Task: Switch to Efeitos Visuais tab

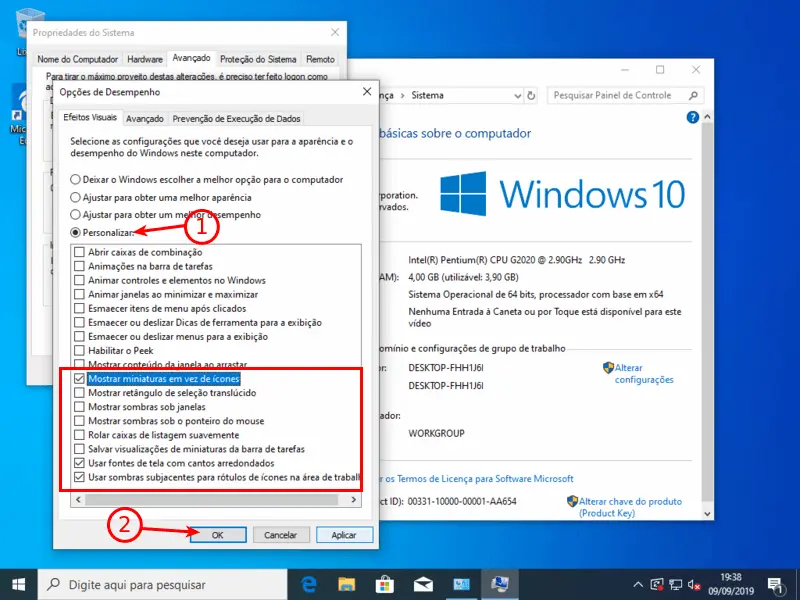Action: click(x=90, y=117)
